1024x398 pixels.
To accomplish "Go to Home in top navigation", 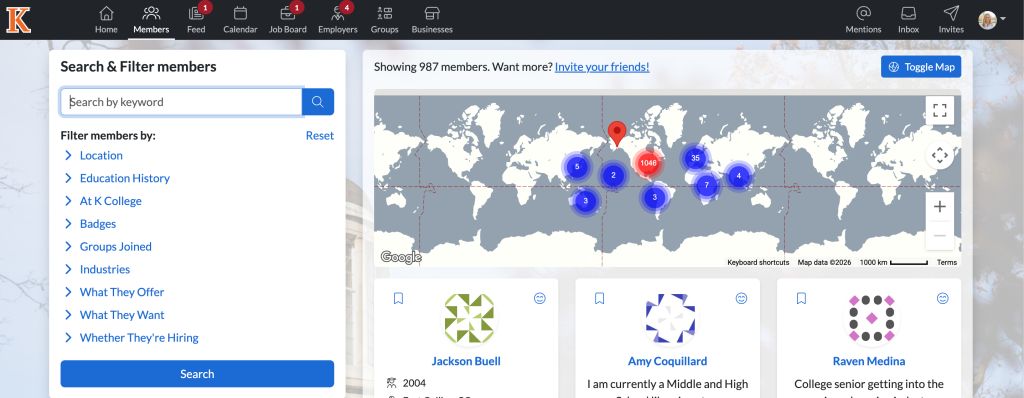I will [106, 20].
